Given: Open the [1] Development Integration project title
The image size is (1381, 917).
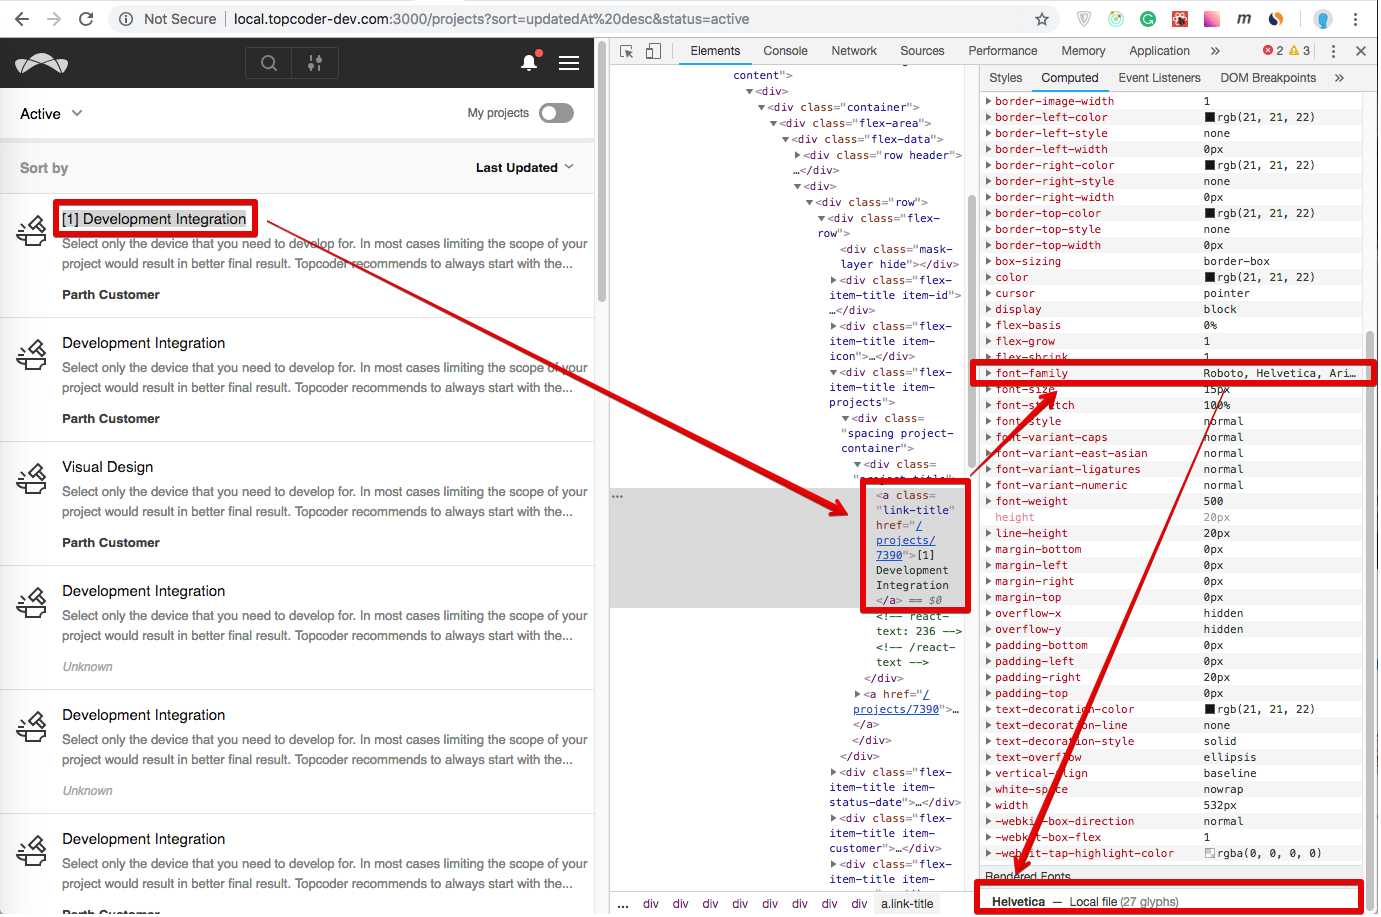Looking at the screenshot, I should [x=154, y=219].
